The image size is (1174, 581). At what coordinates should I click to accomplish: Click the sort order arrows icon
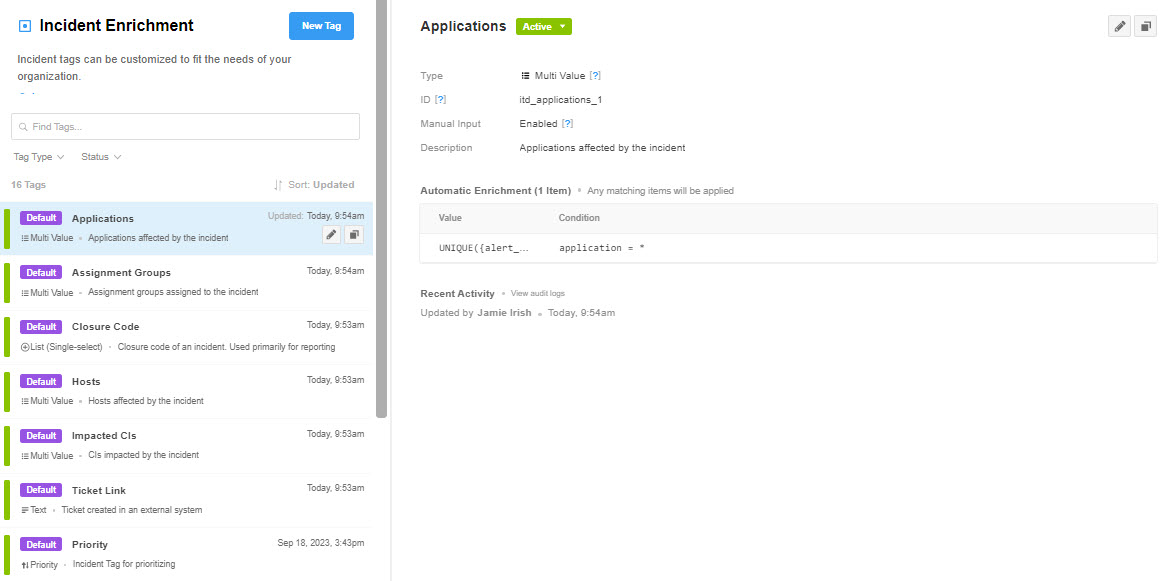click(279, 185)
